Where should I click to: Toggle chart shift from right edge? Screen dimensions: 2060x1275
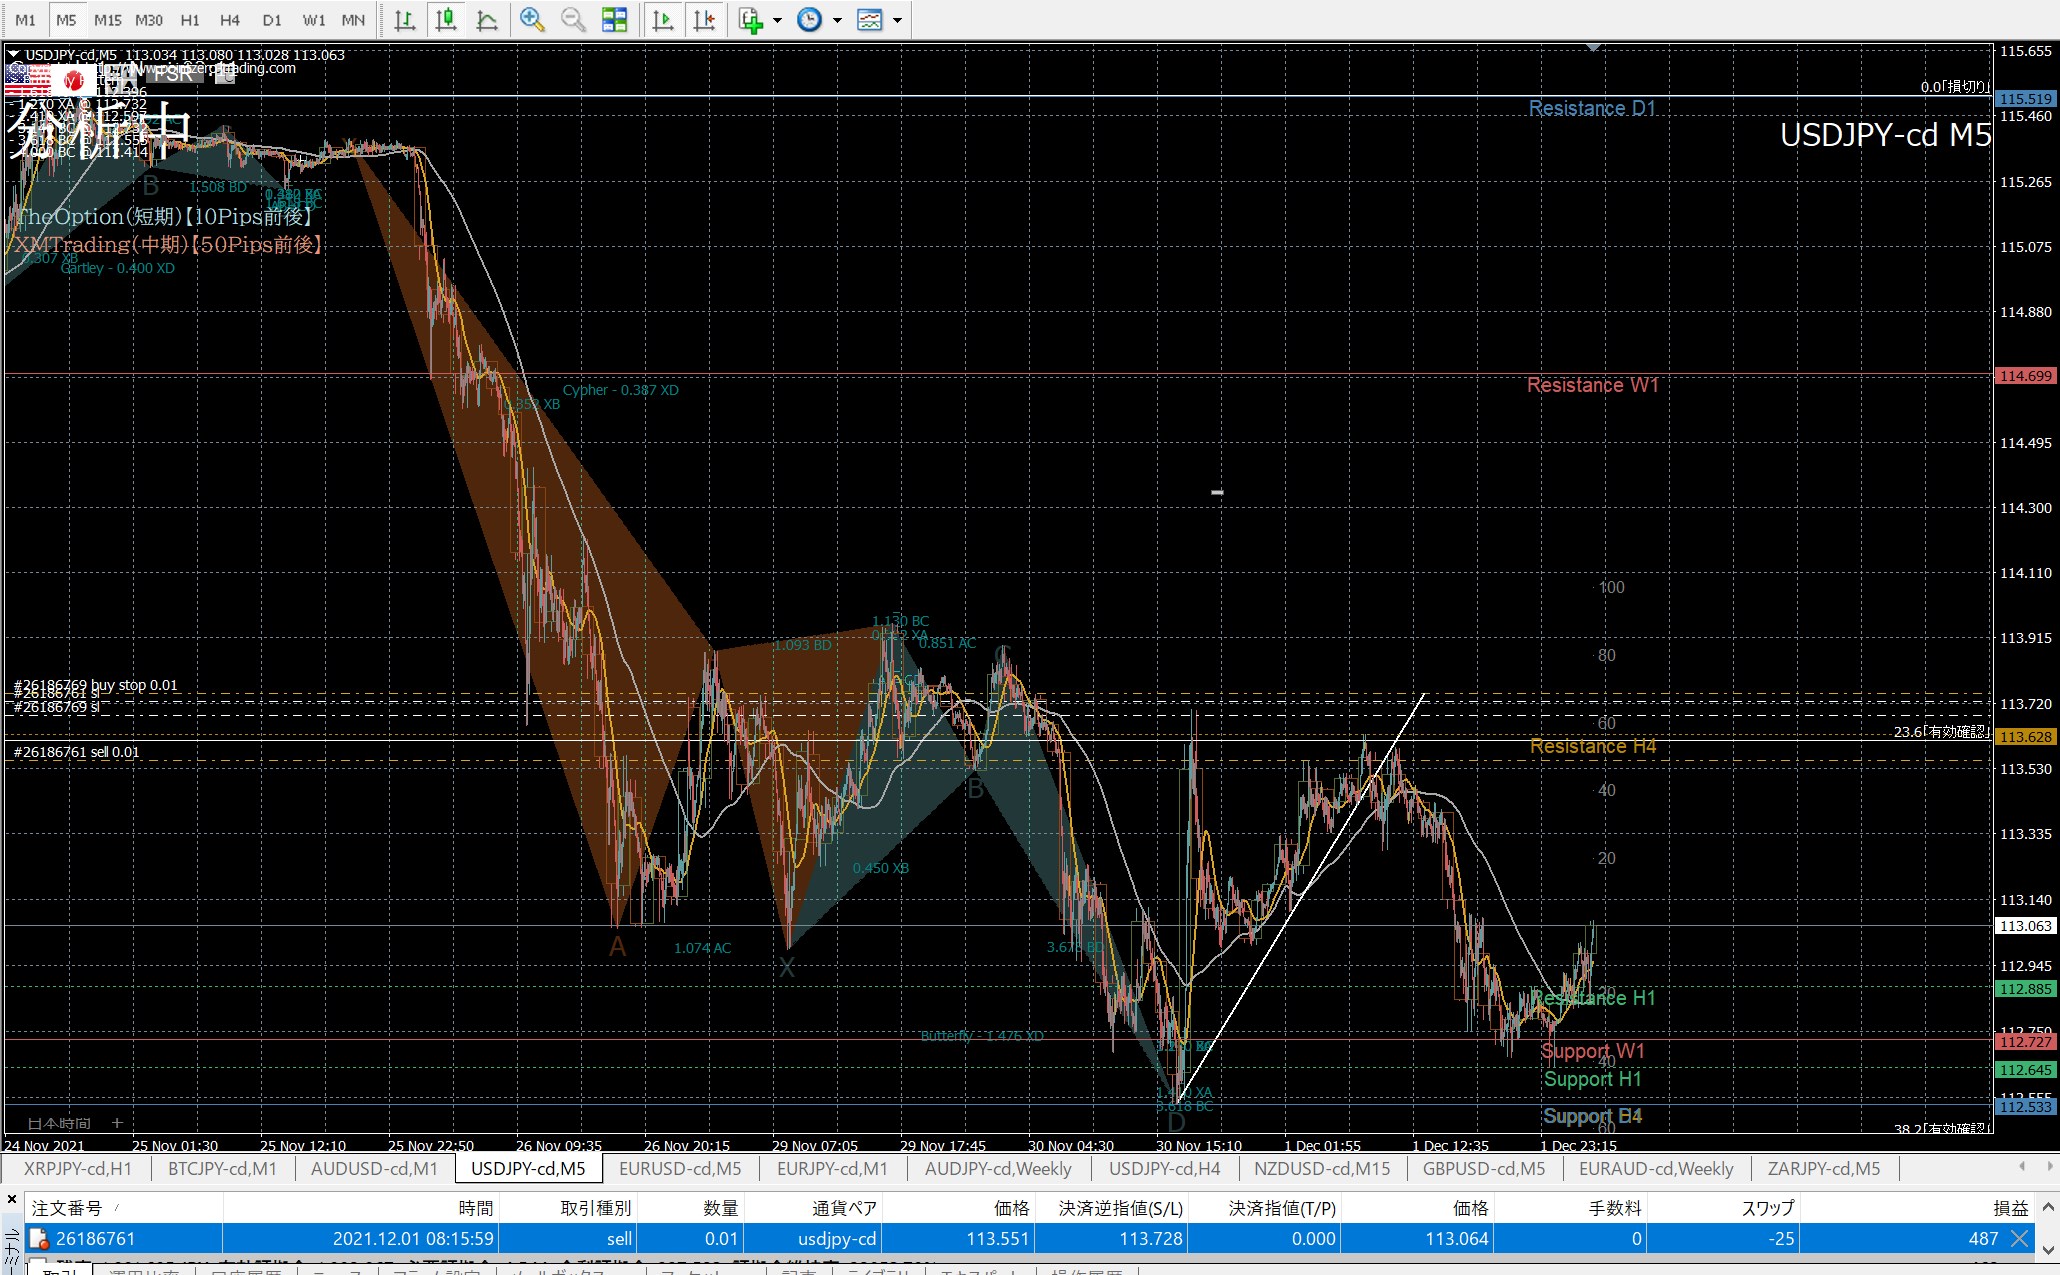(x=704, y=20)
